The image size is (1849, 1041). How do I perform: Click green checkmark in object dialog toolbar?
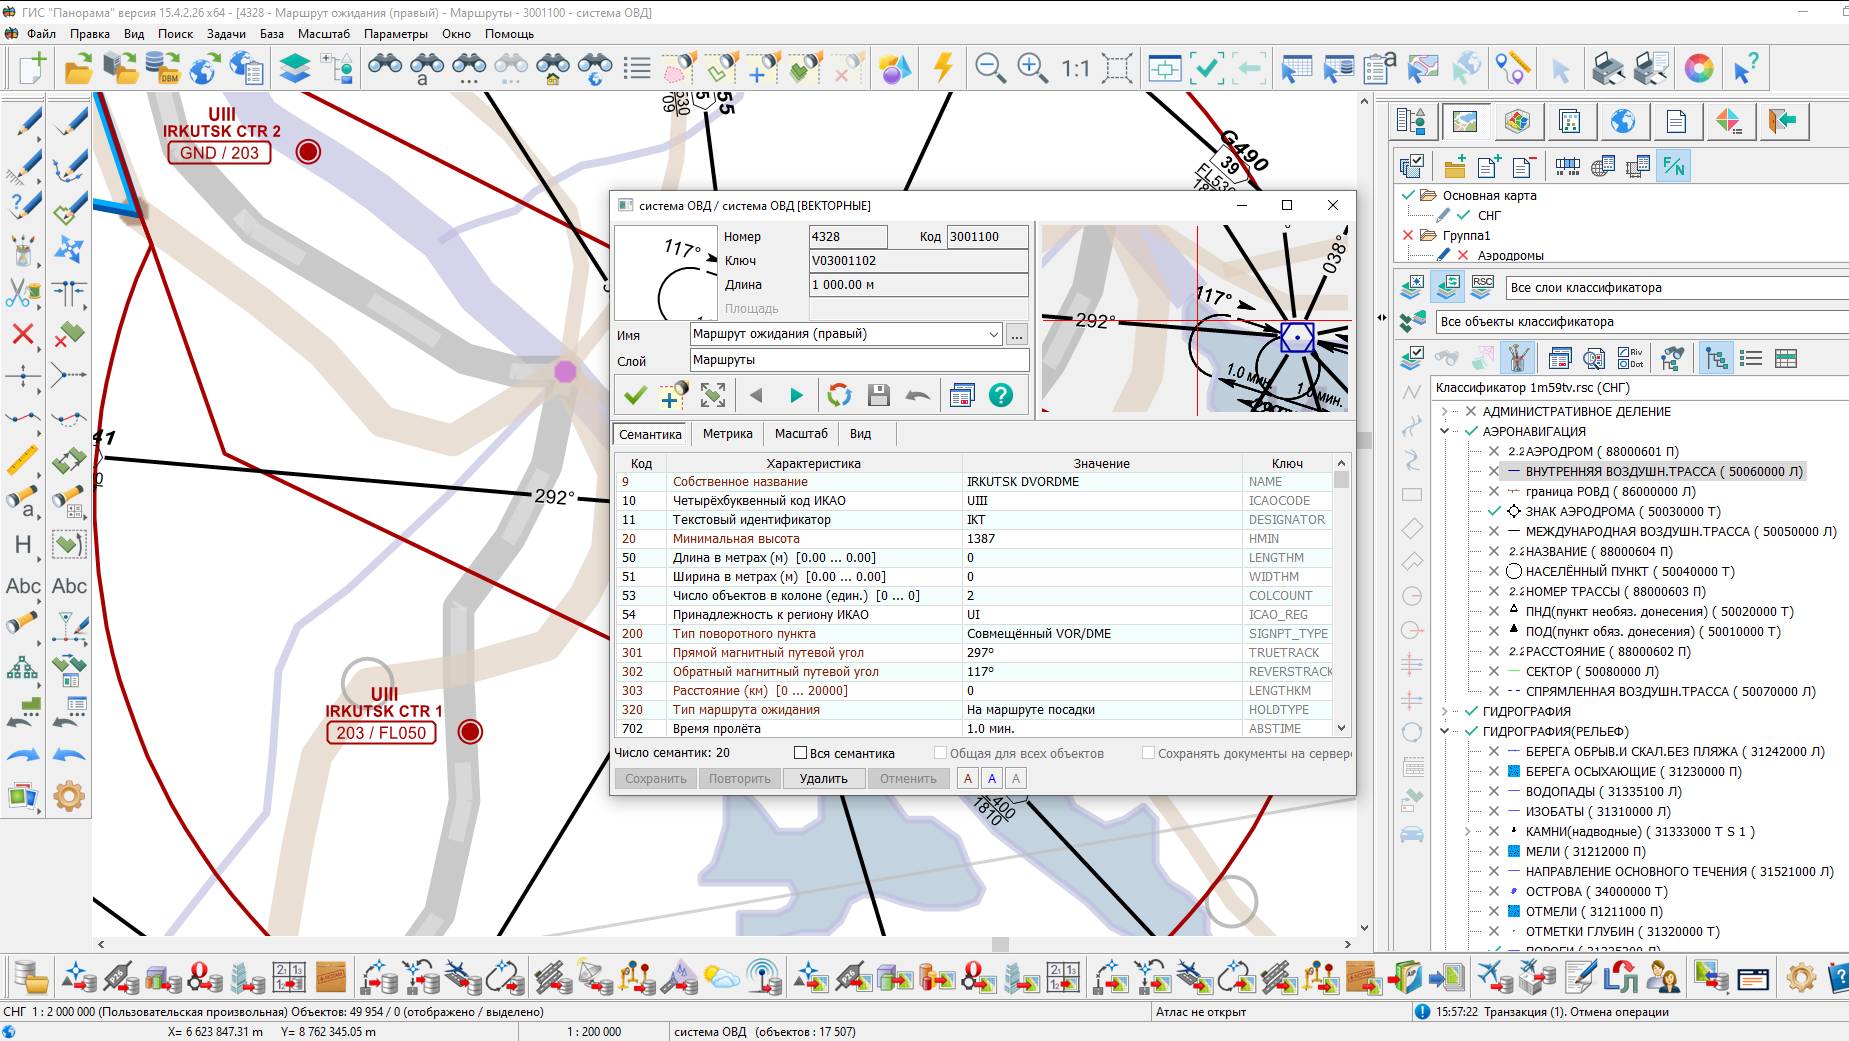pos(635,396)
